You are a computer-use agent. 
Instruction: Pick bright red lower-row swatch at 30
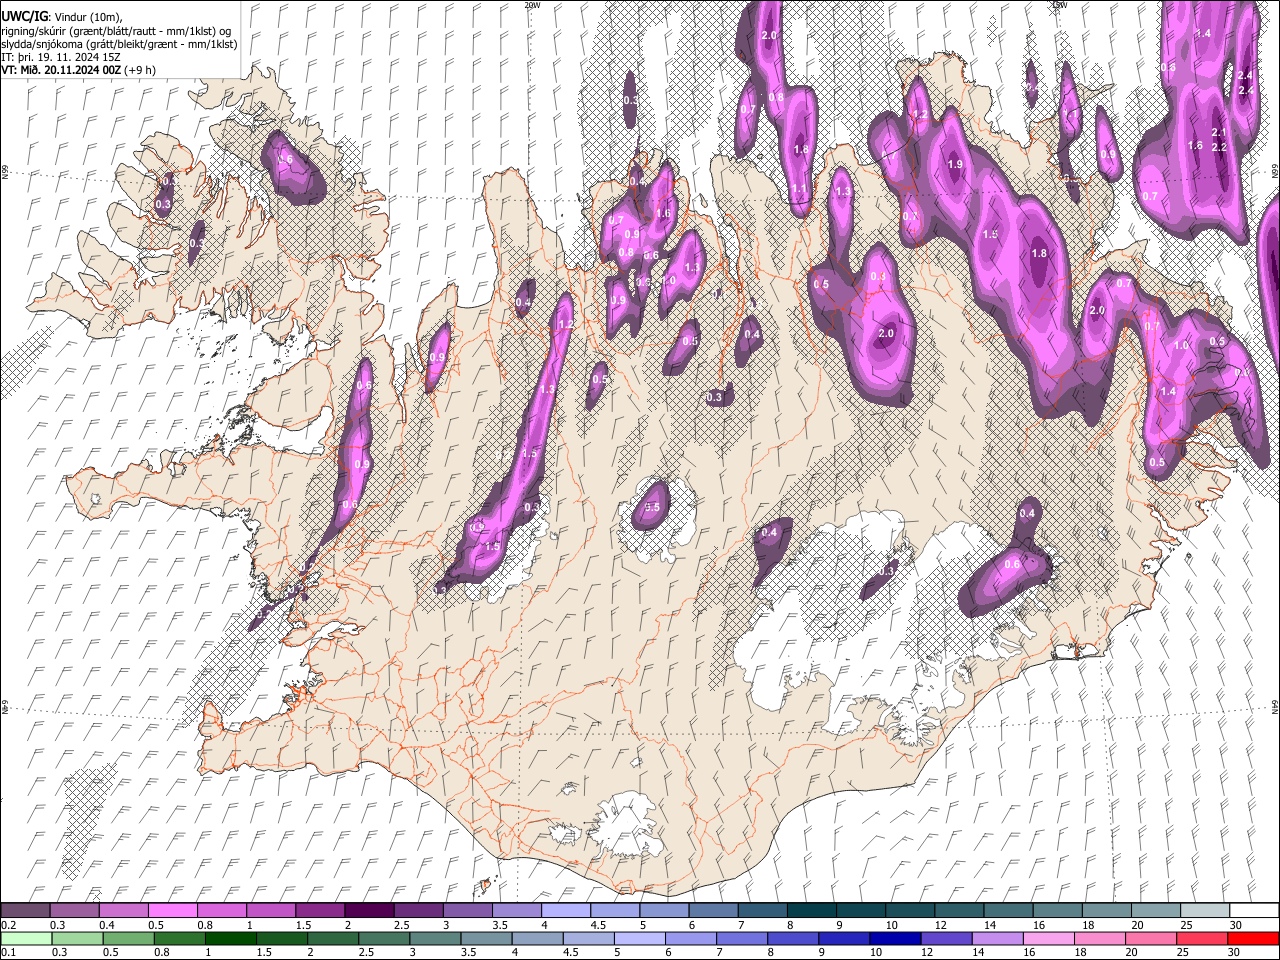click(1254, 938)
